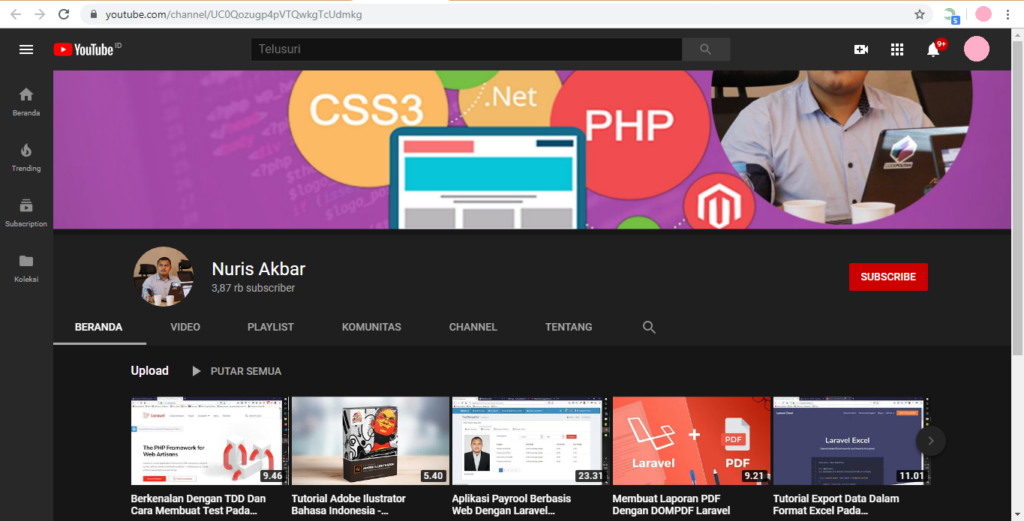Click the Chrome profile avatar
Screen dimensions: 1024x521
(983, 14)
